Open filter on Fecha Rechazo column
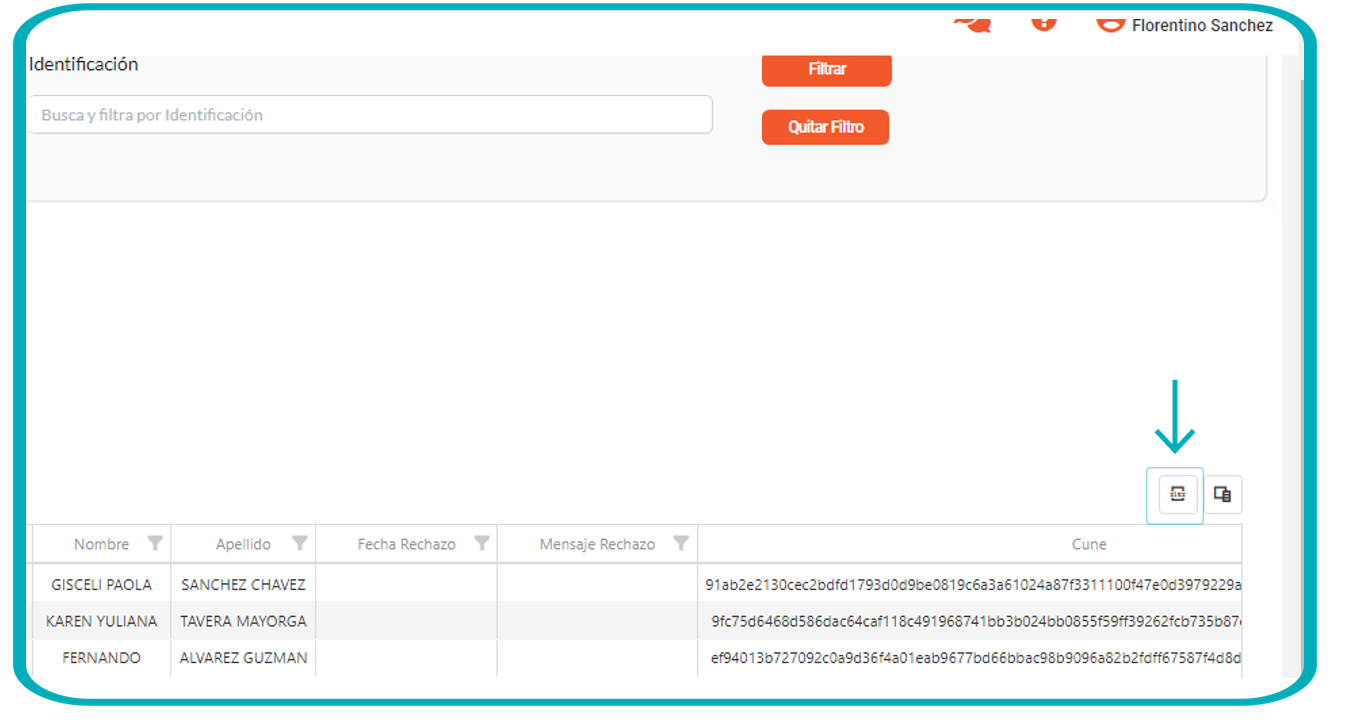Viewport: 1347px width, 722px height. [x=481, y=544]
